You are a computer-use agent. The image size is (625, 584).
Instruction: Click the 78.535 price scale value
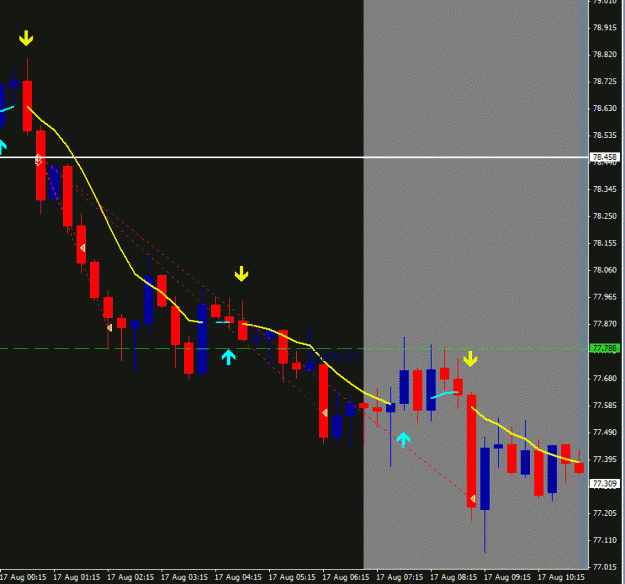click(605, 135)
